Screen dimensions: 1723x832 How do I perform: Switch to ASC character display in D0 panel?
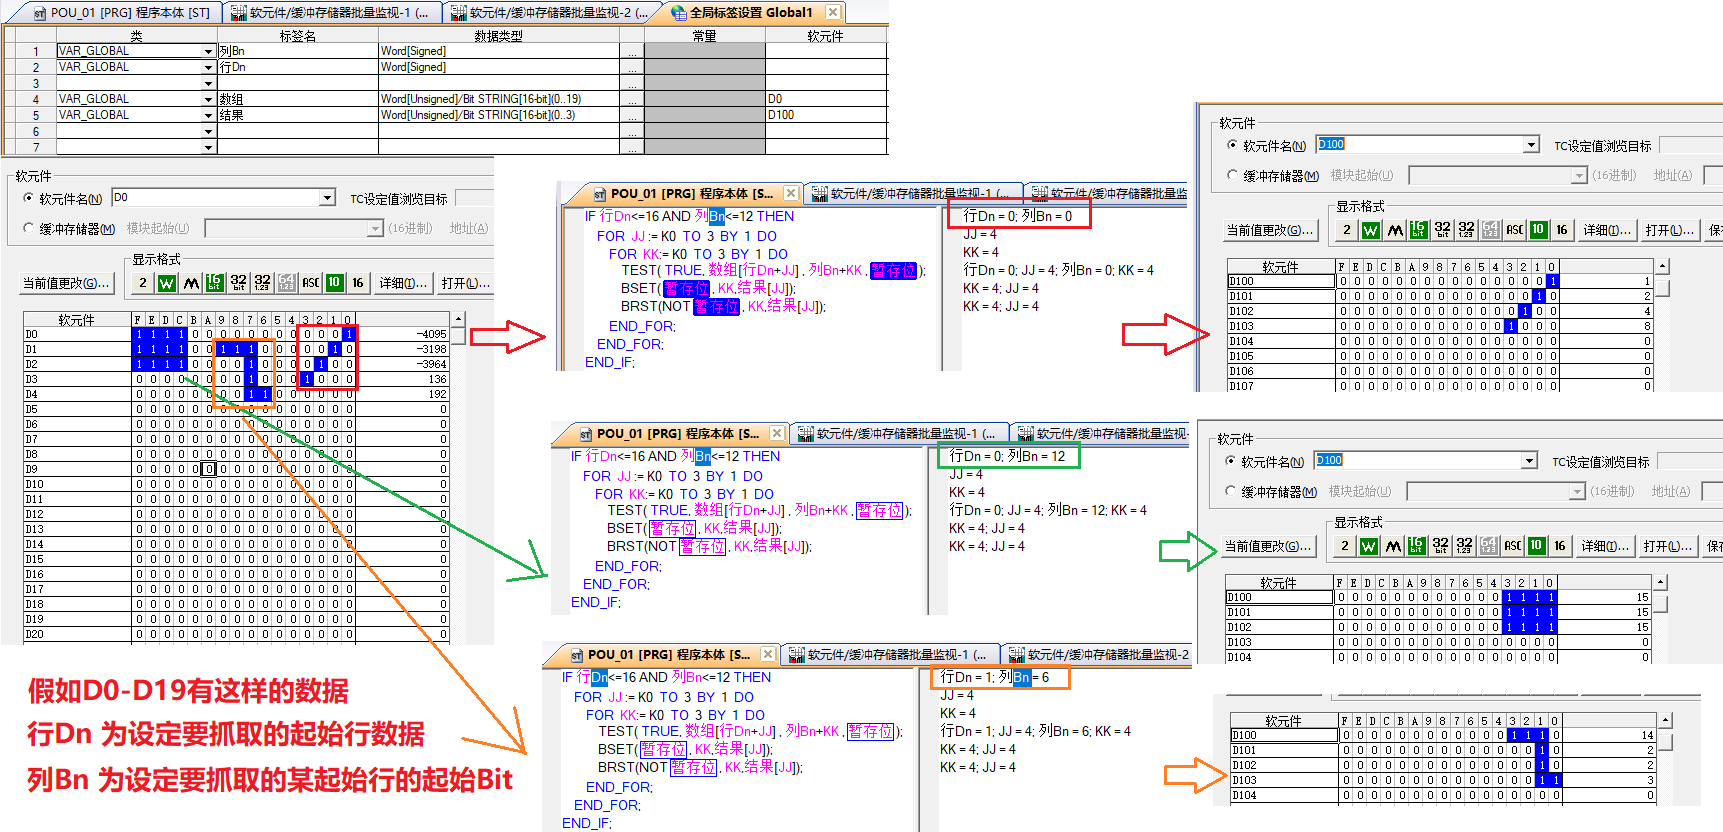[311, 283]
